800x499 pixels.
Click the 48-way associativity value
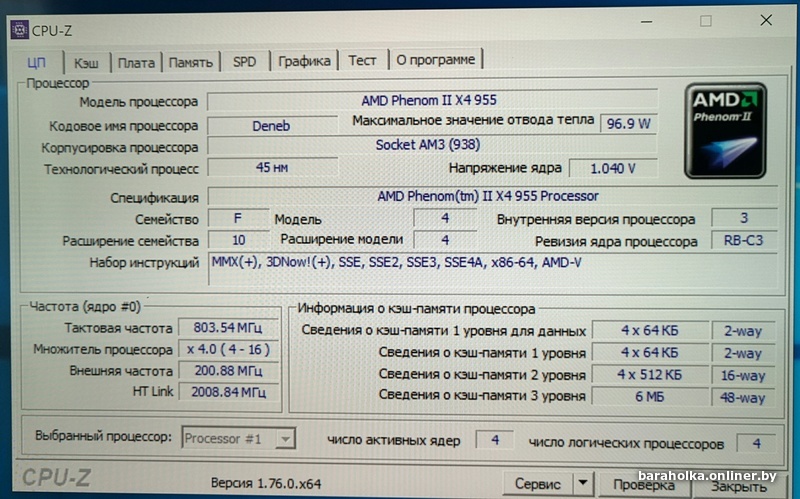click(x=743, y=397)
